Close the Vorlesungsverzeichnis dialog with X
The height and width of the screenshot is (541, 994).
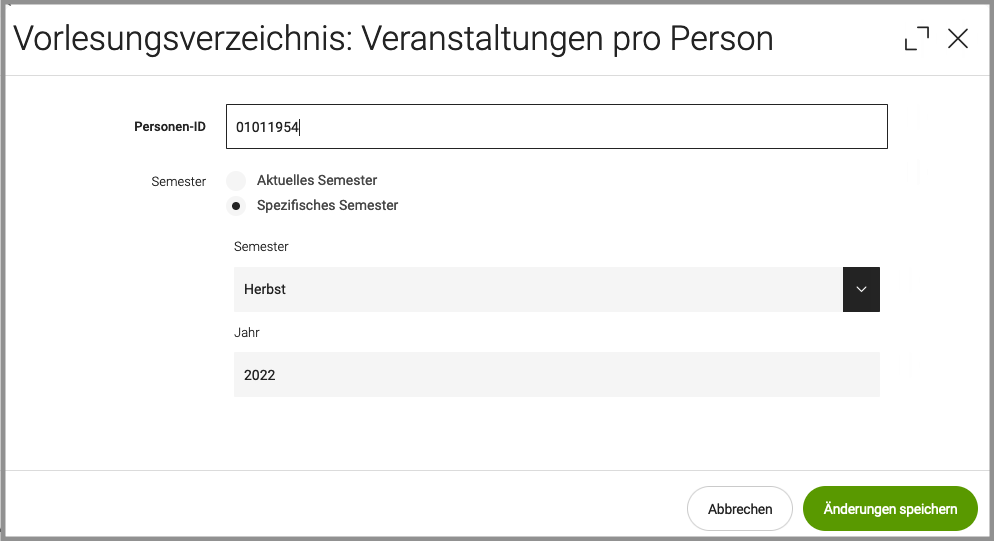coord(958,39)
